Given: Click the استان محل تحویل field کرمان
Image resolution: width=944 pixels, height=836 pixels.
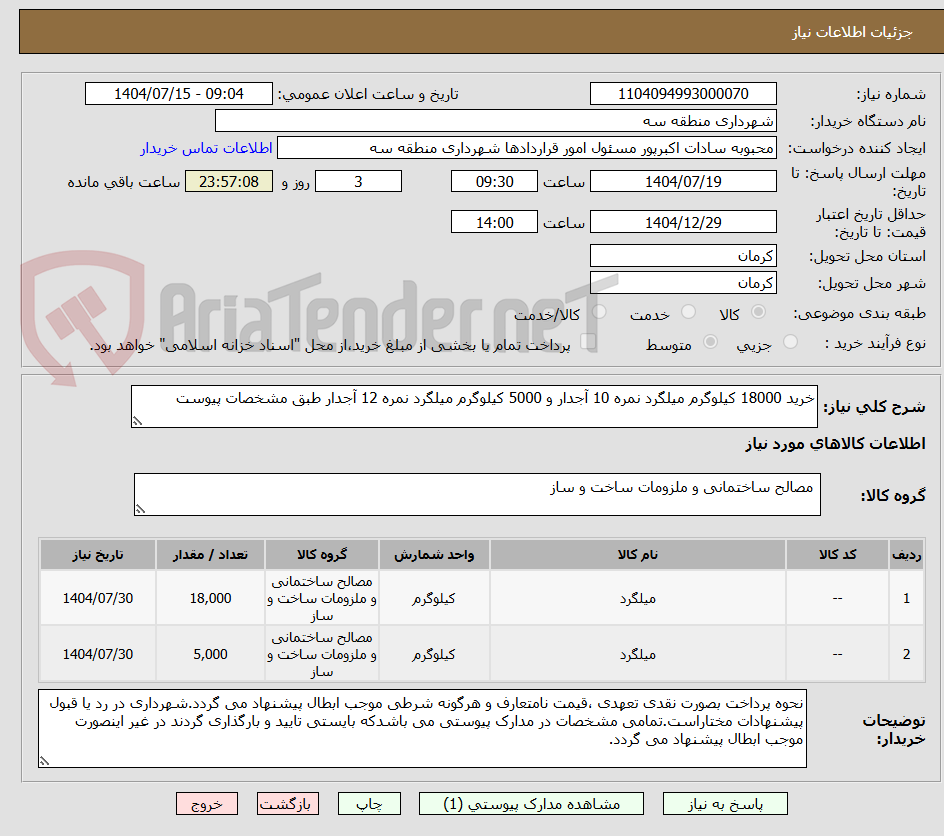Looking at the screenshot, I should (x=683, y=256).
